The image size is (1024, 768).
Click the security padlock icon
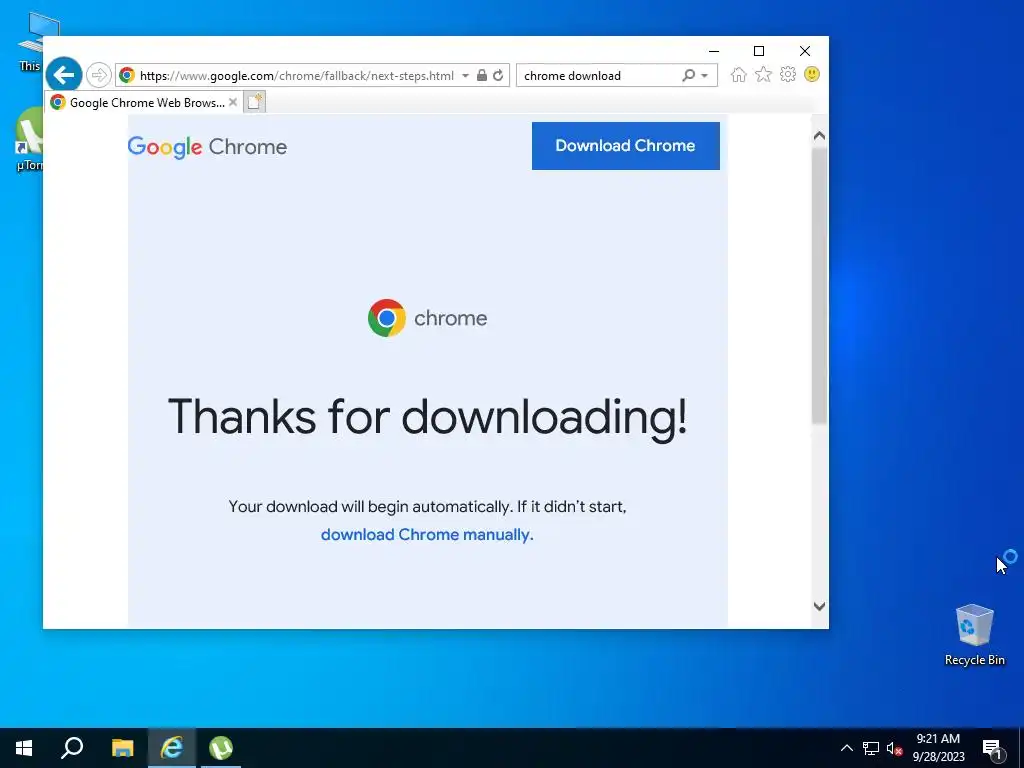[x=482, y=75]
